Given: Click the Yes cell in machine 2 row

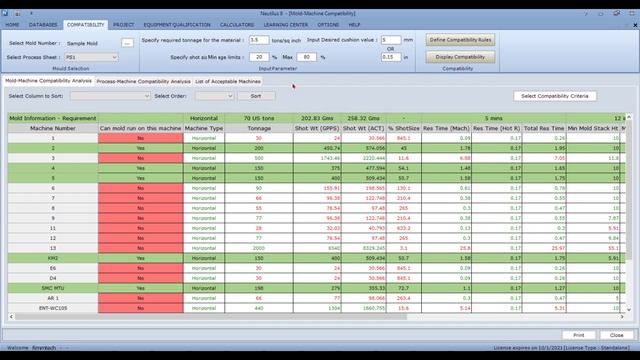Looking at the screenshot, I should (x=140, y=148).
